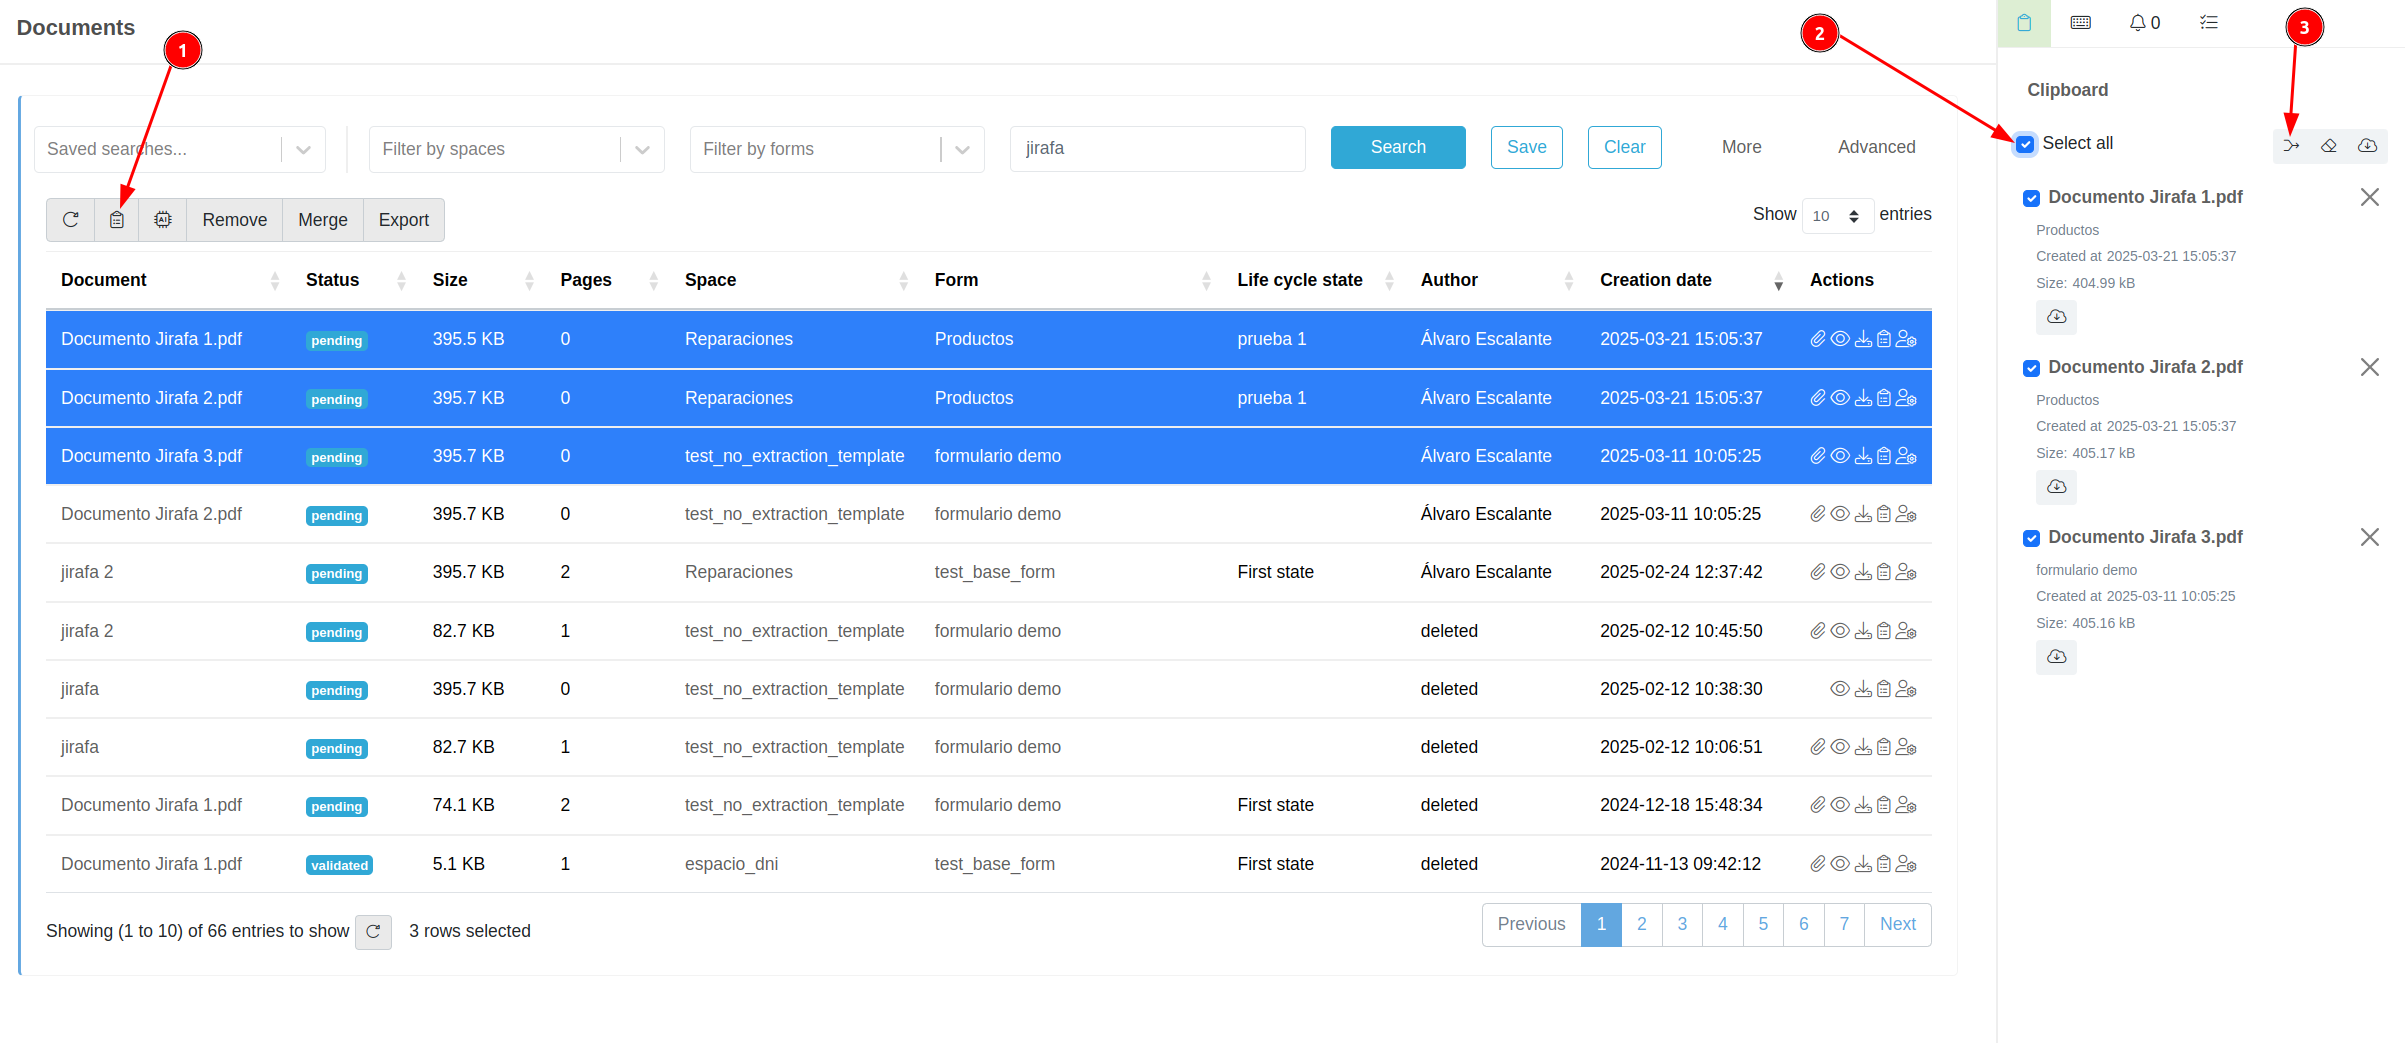Image resolution: width=2405 pixels, height=1043 pixels.
Task: Click the refresh icon in the table toolbar
Action: 71,220
